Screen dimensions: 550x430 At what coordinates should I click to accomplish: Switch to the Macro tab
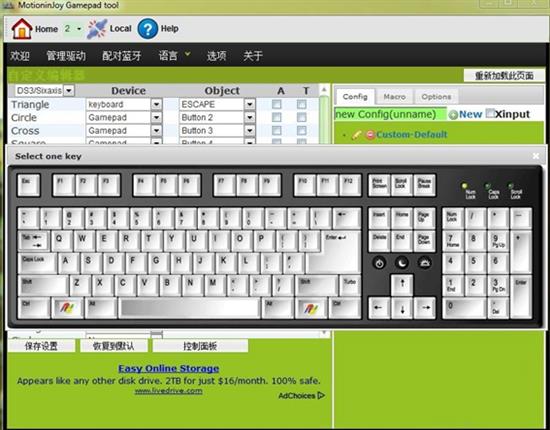[394, 97]
